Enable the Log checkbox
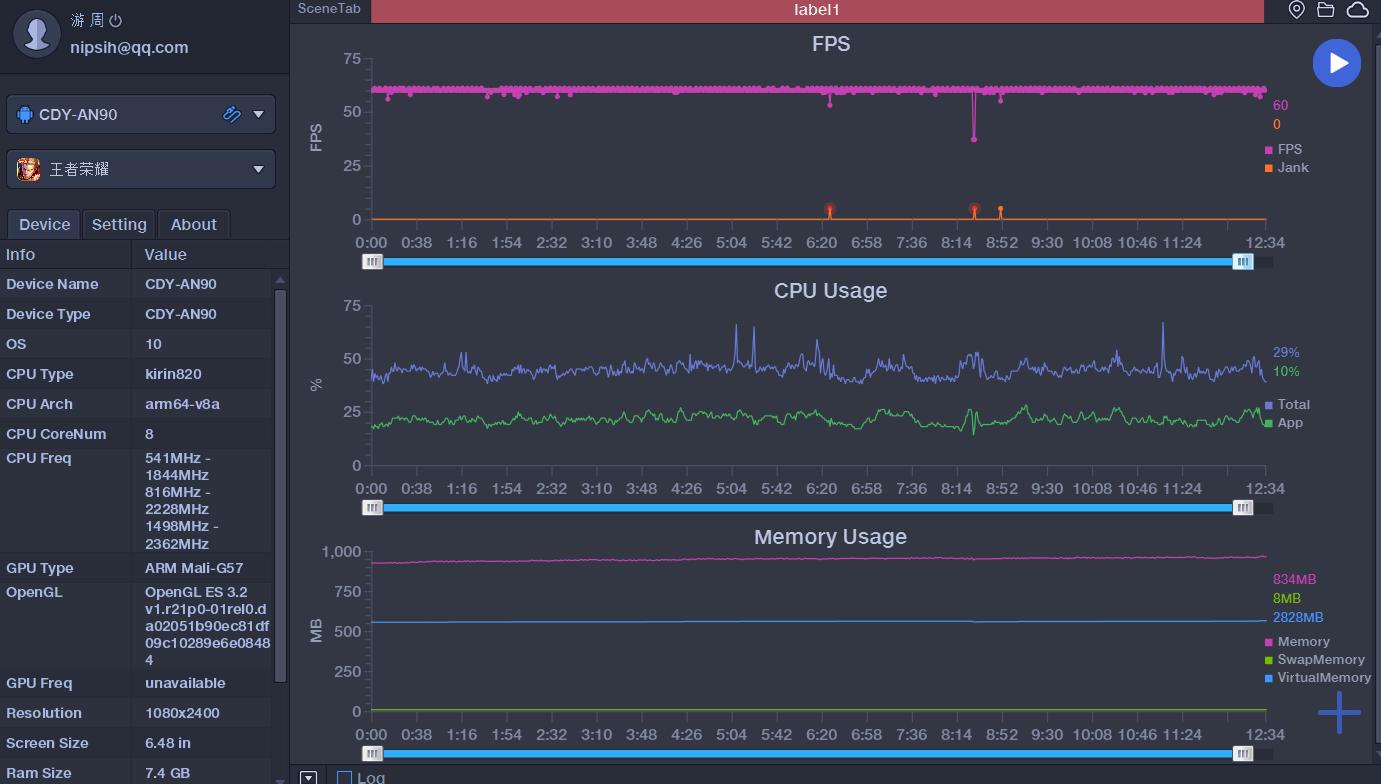 [344, 777]
